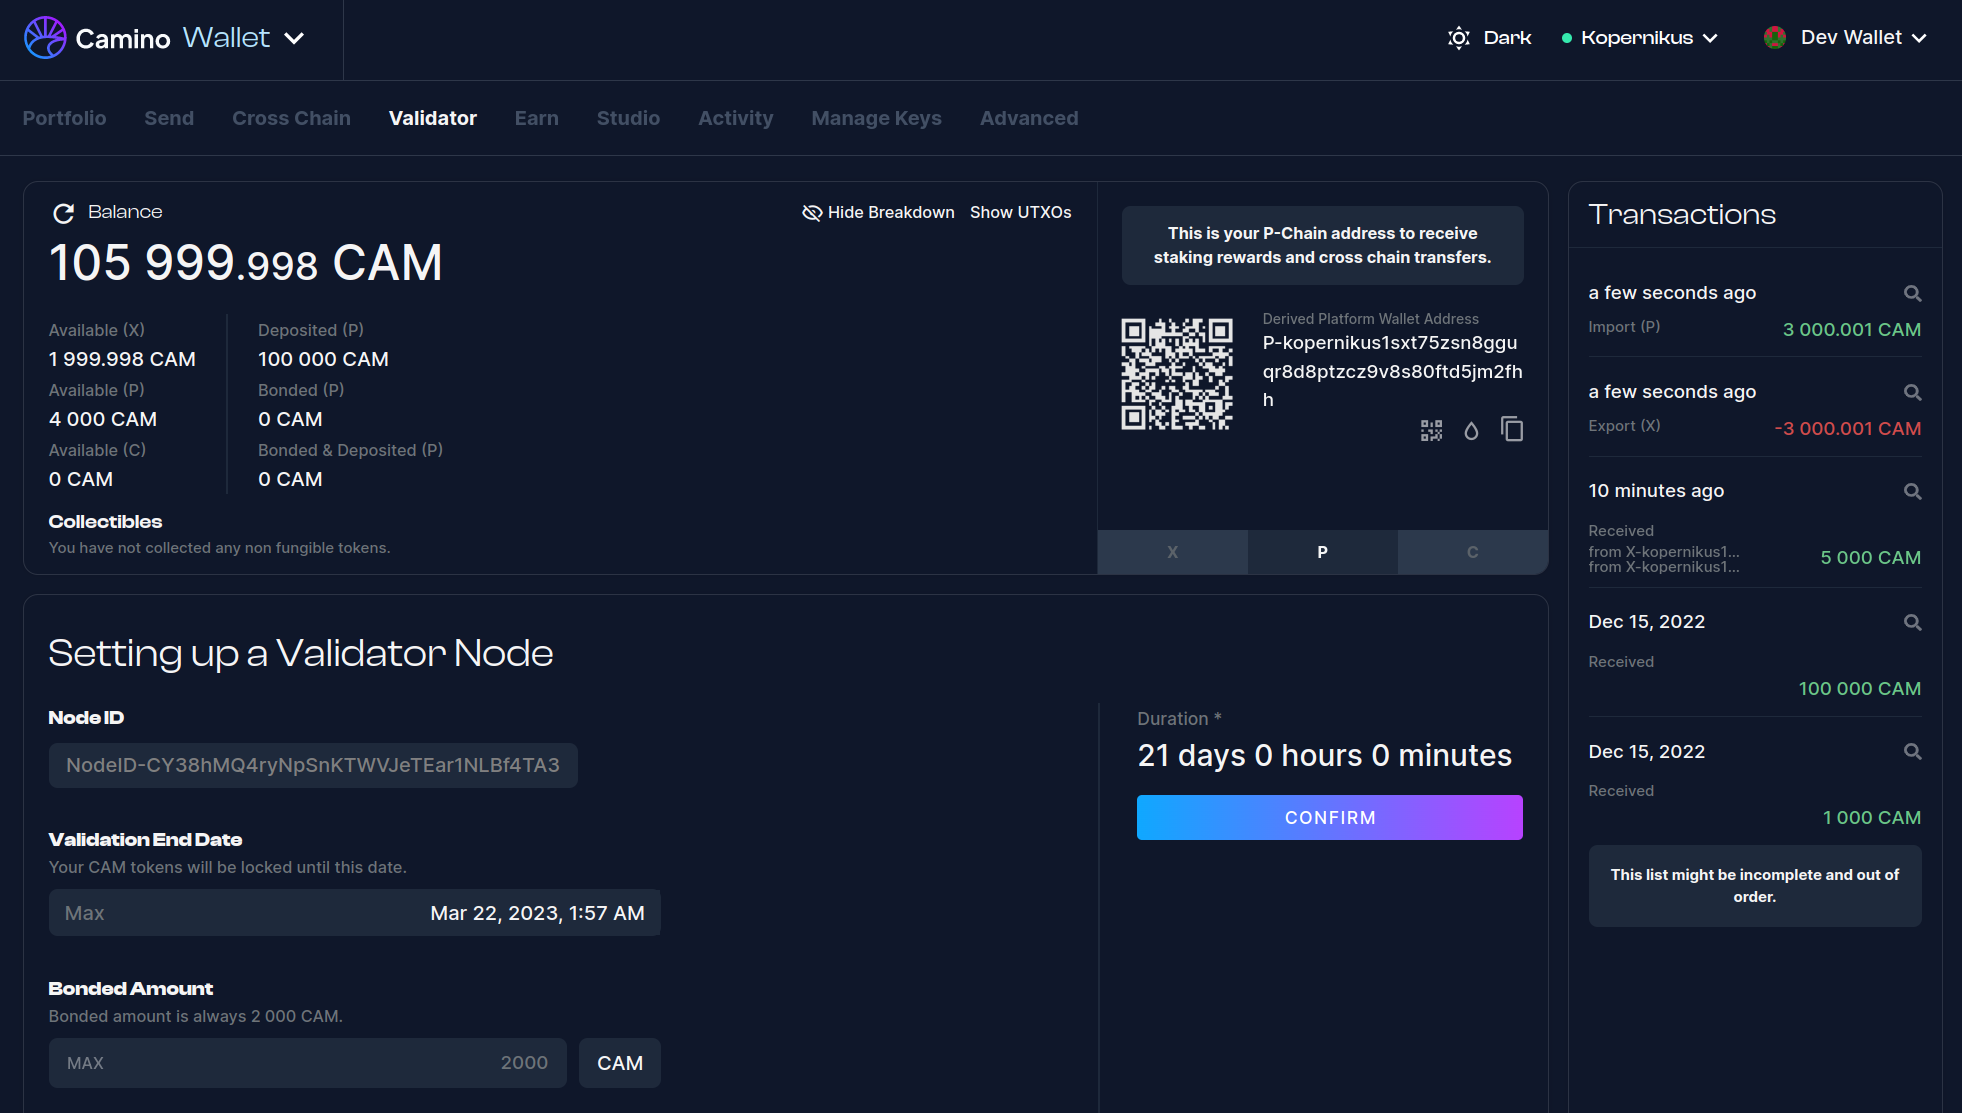
Task: Open the QR code view icon
Action: [1431, 430]
